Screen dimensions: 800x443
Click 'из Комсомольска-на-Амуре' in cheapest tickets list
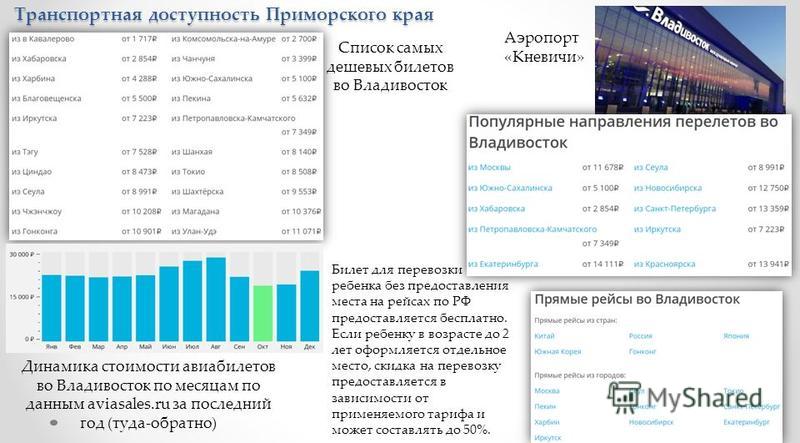[x=223, y=39]
